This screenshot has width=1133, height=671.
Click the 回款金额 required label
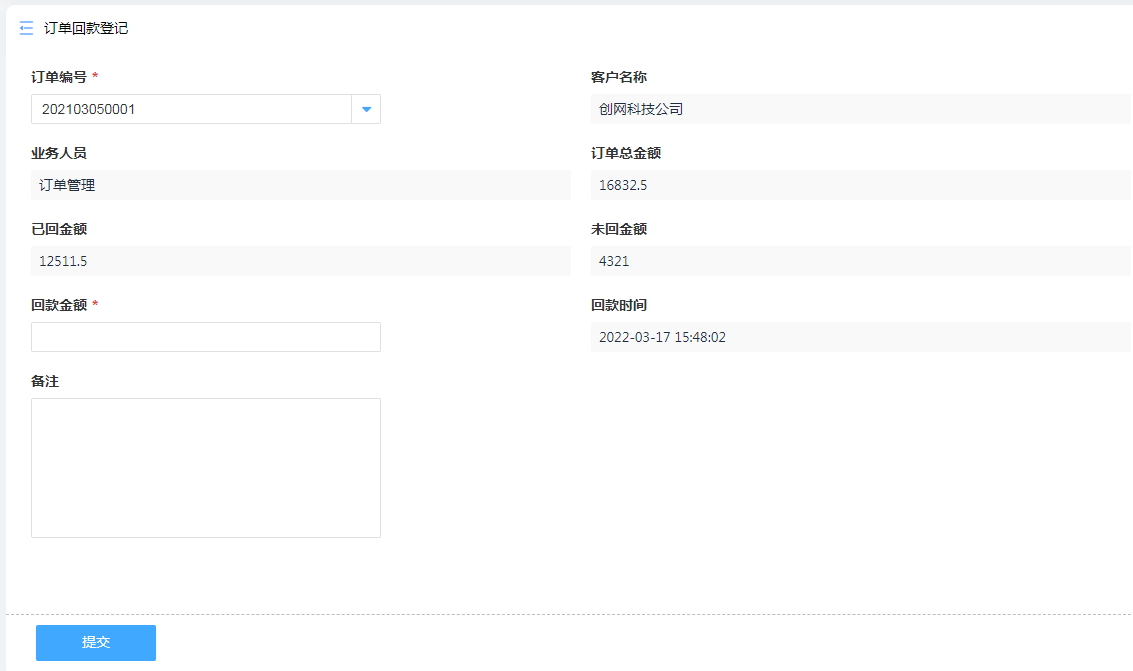tap(59, 305)
